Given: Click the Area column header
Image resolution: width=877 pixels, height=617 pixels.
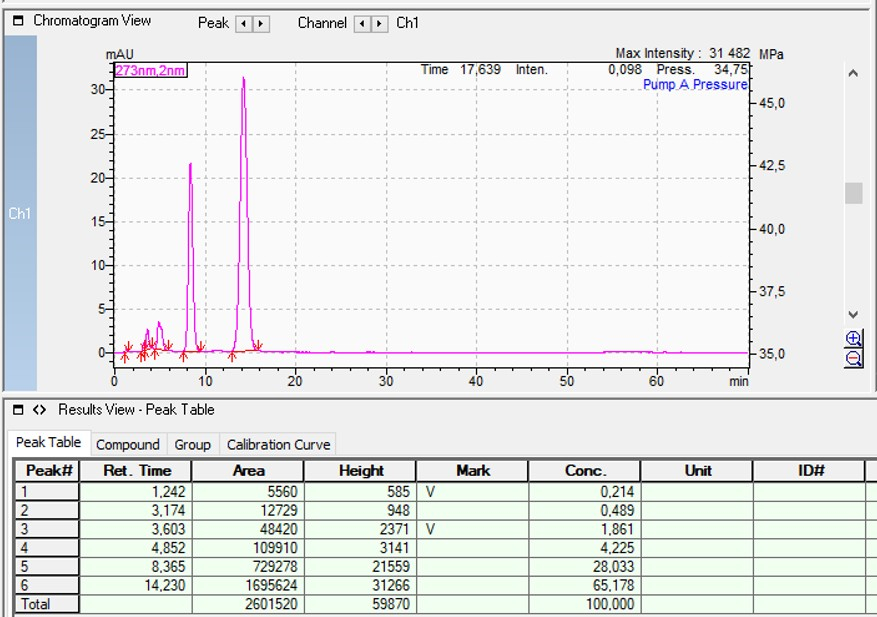Looking at the screenshot, I should coord(248,471).
